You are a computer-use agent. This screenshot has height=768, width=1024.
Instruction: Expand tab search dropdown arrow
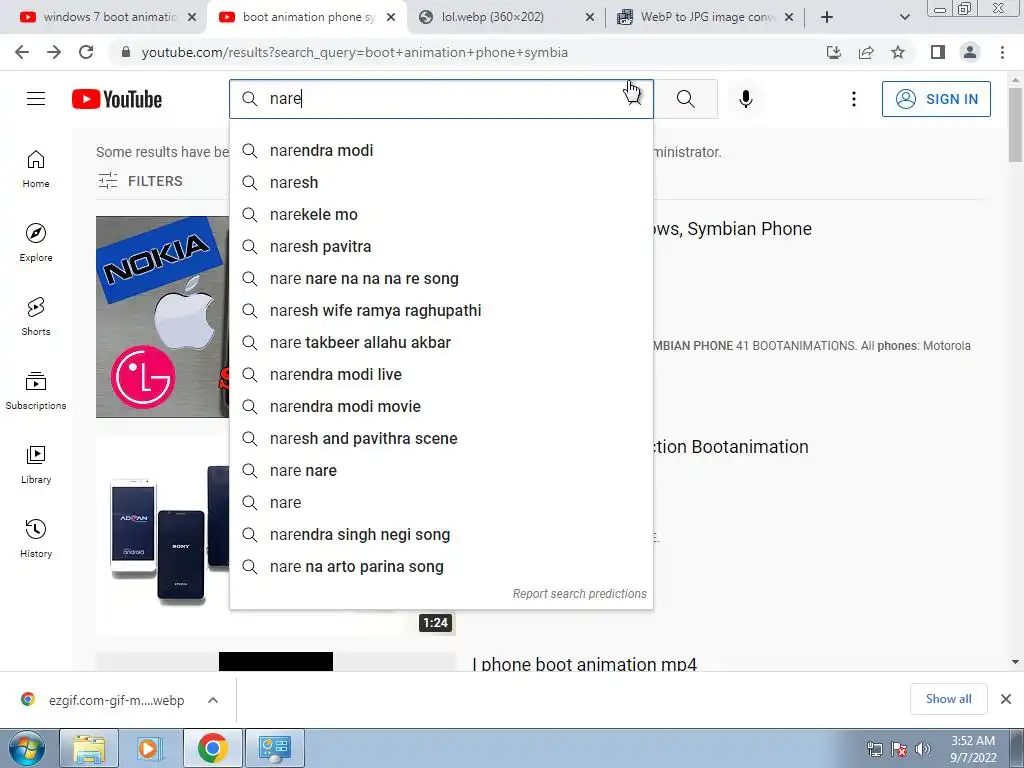tap(904, 17)
